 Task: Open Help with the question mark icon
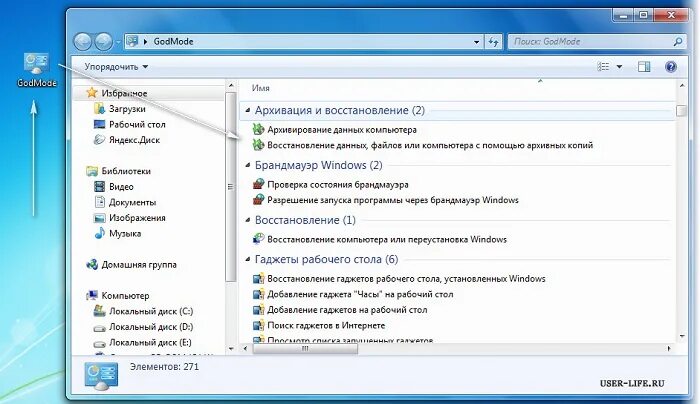point(671,67)
